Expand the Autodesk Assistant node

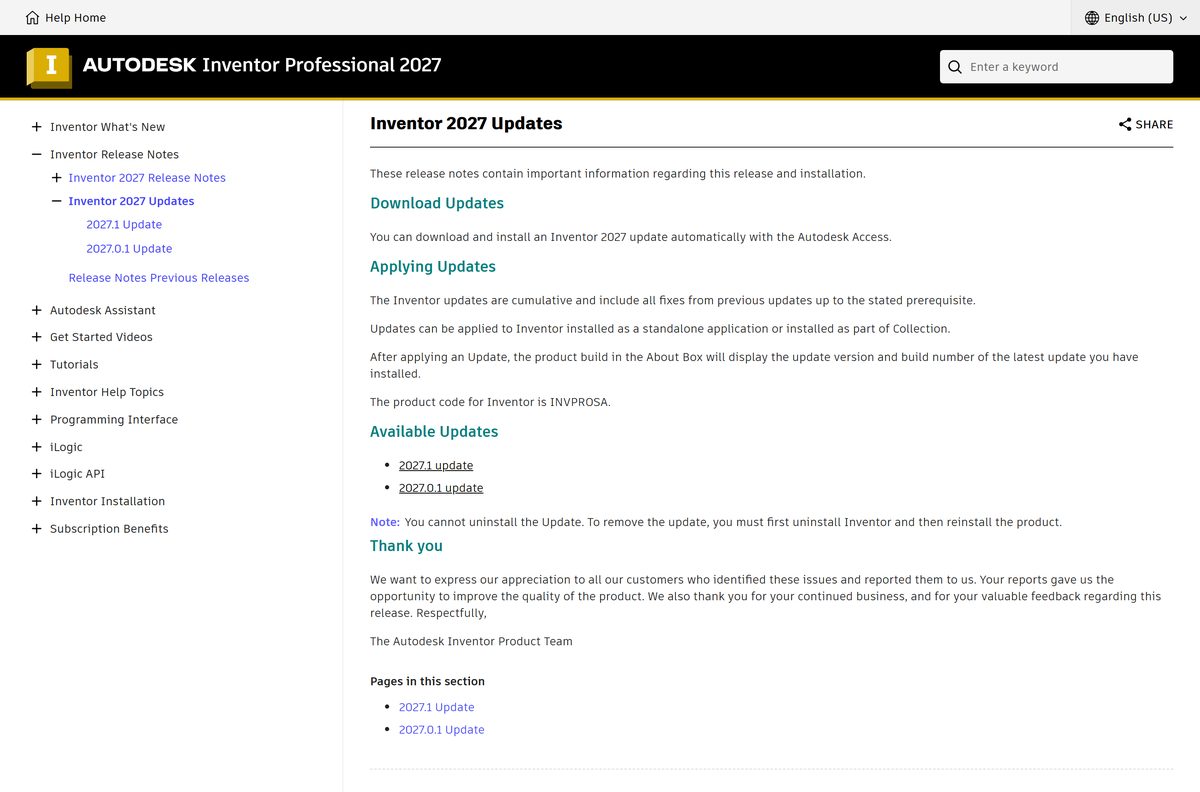tap(37, 310)
